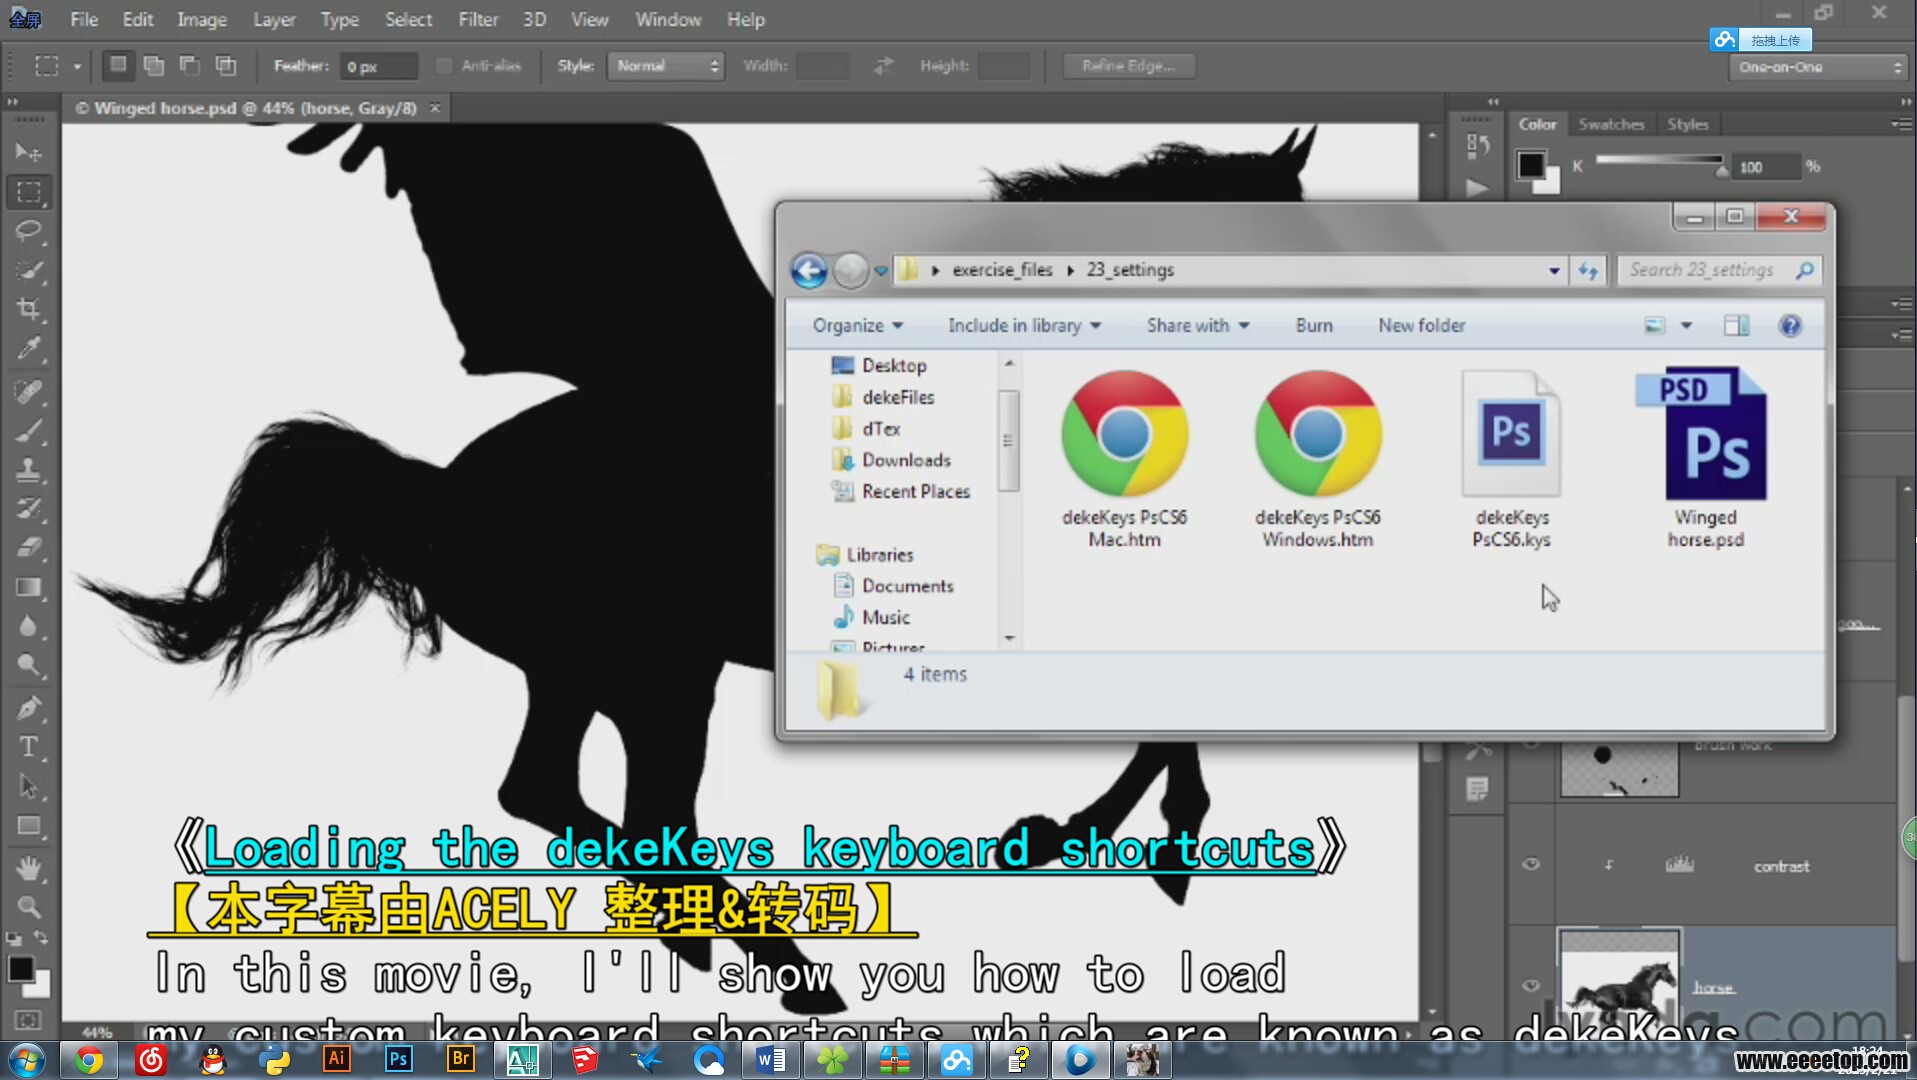This screenshot has width=1917, height=1080.
Task: Select the Gradient tool
Action: [x=28, y=588]
